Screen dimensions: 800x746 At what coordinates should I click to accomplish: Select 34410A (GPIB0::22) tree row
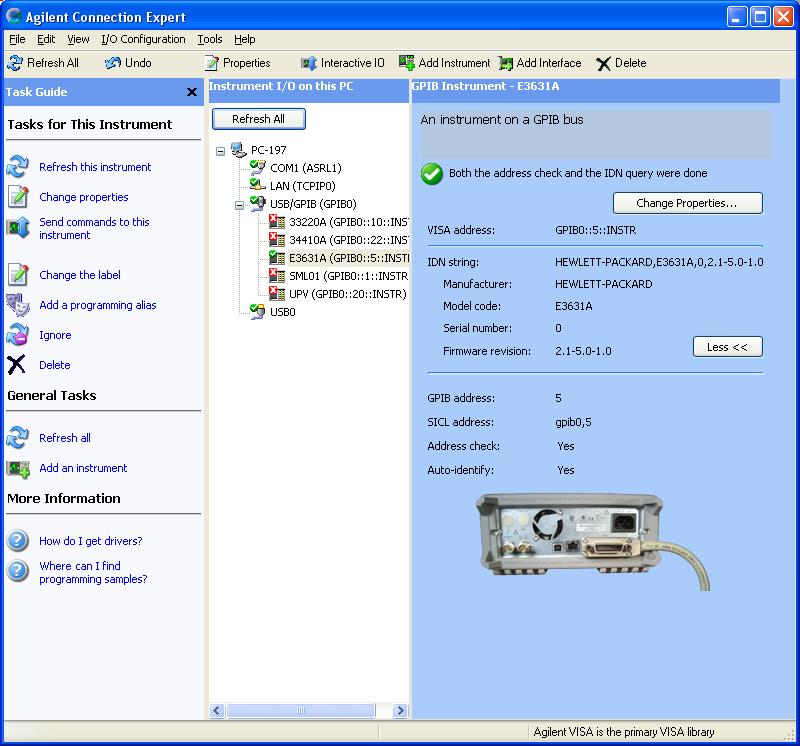(x=340, y=240)
